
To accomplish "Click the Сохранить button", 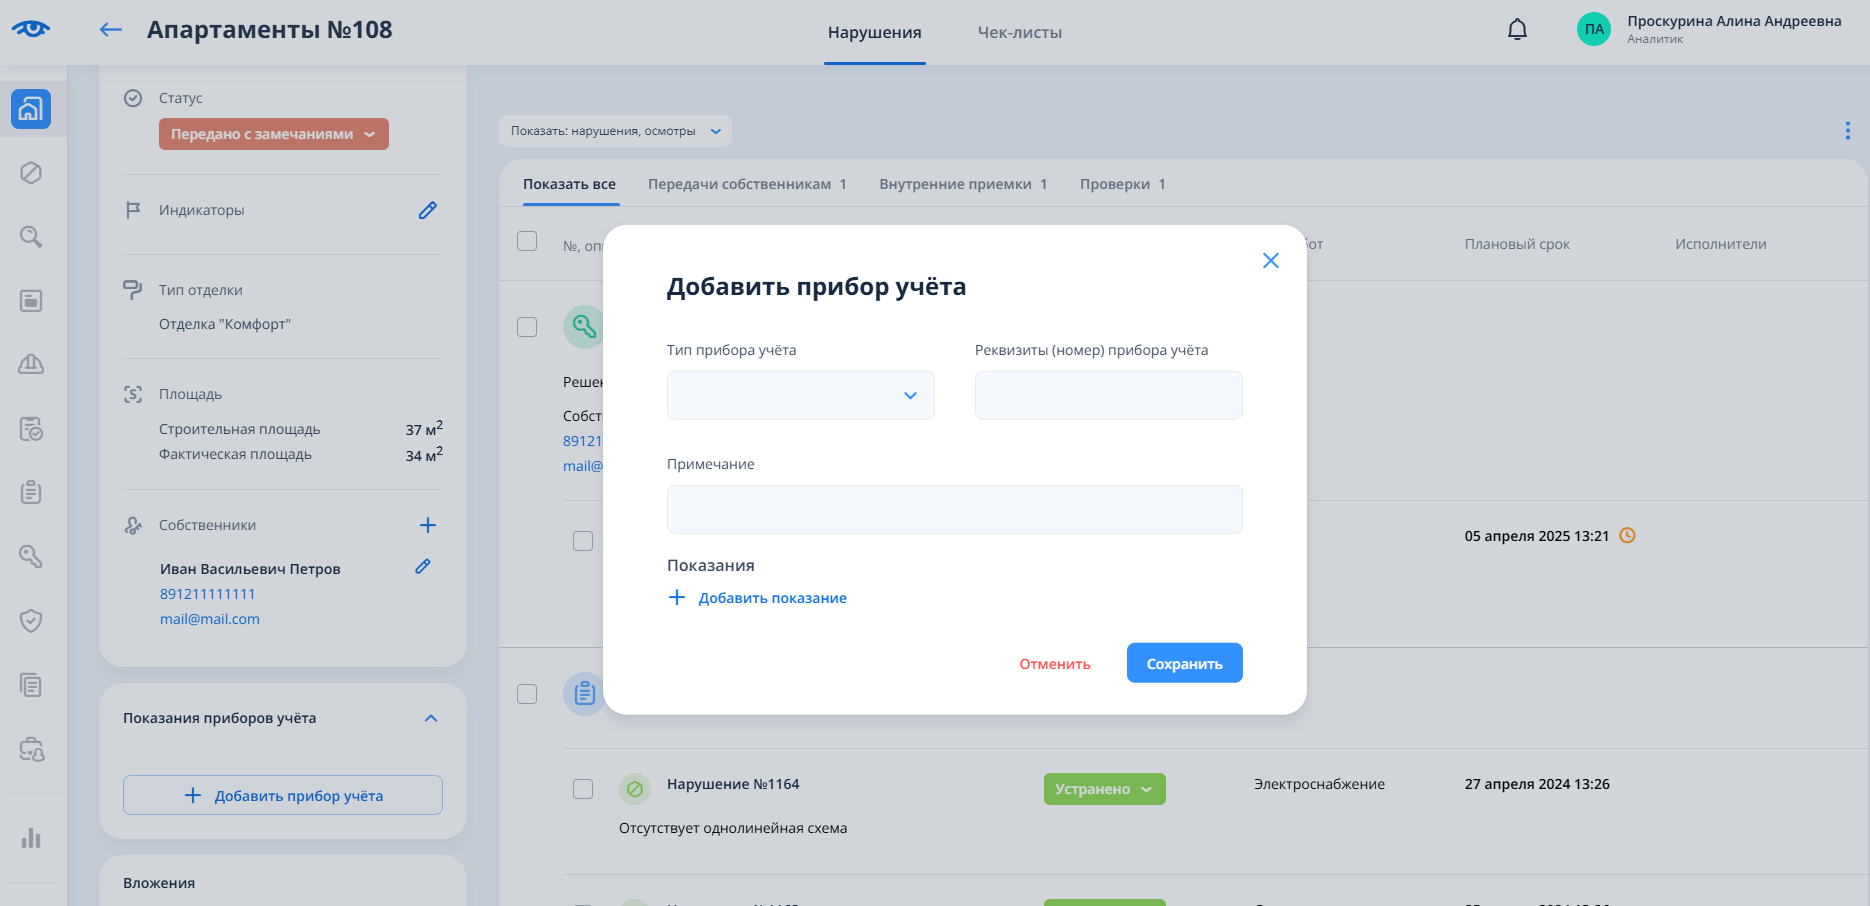I will (1184, 663).
